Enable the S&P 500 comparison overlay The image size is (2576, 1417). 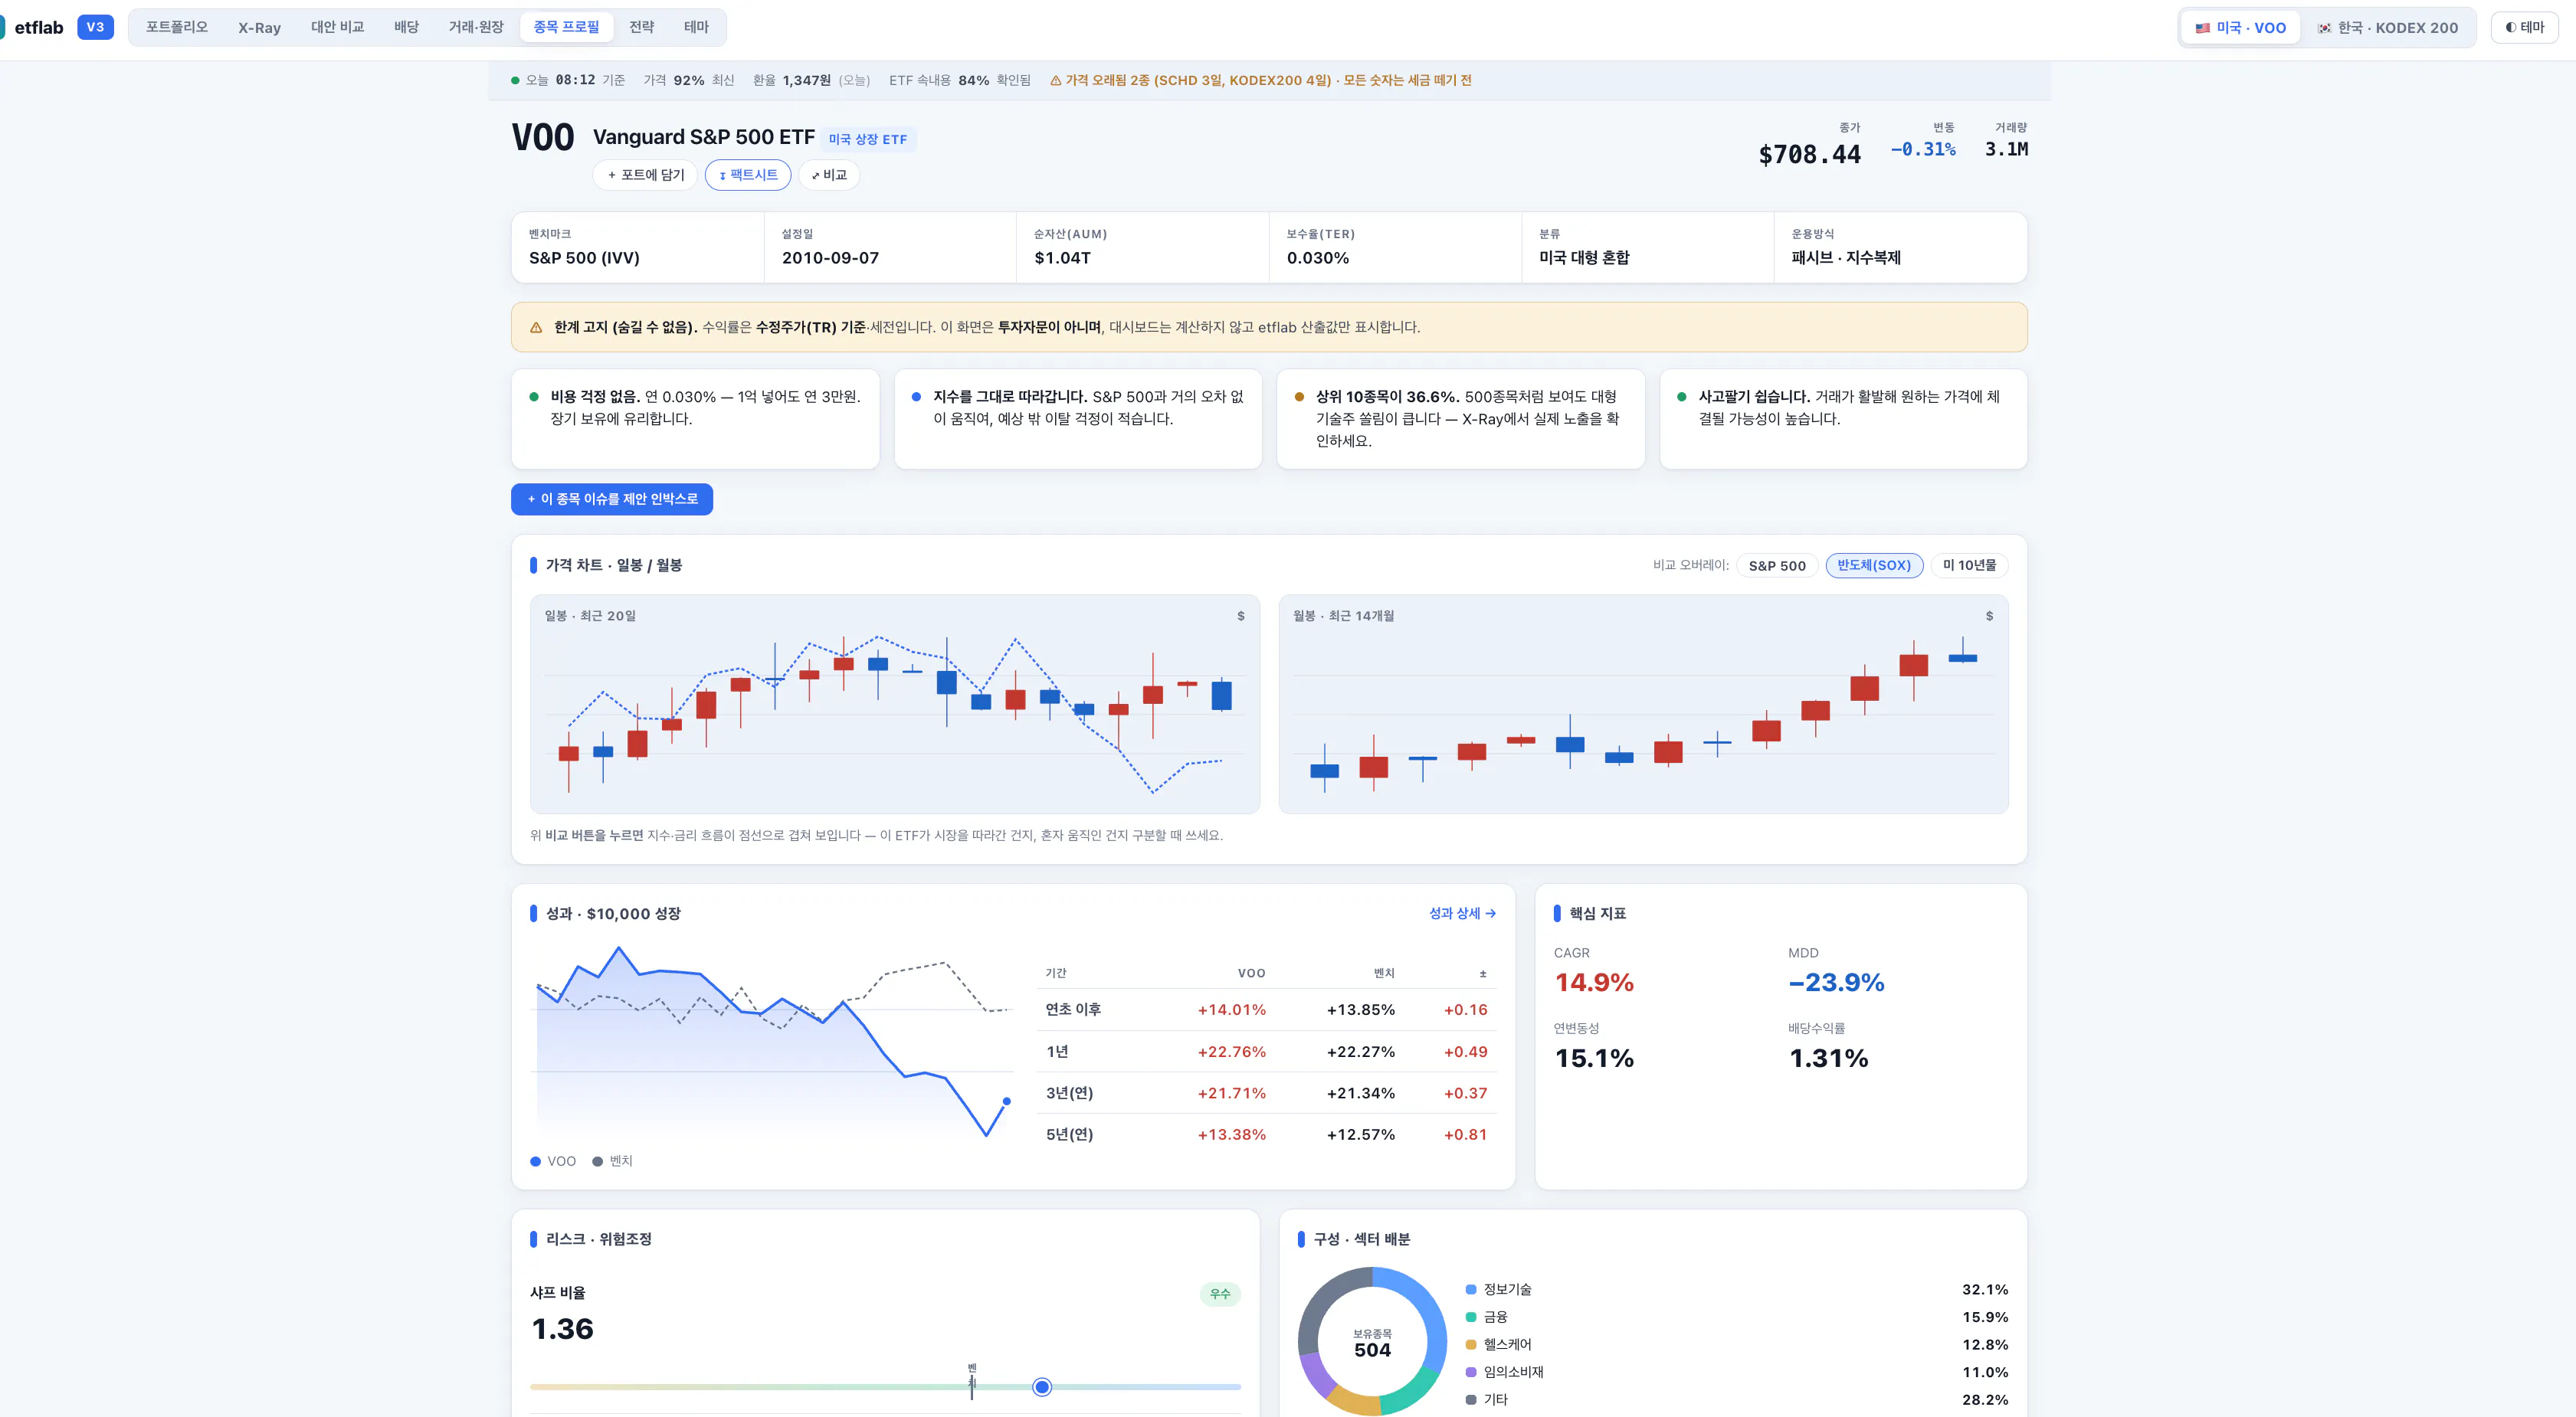pyautogui.click(x=1777, y=565)
